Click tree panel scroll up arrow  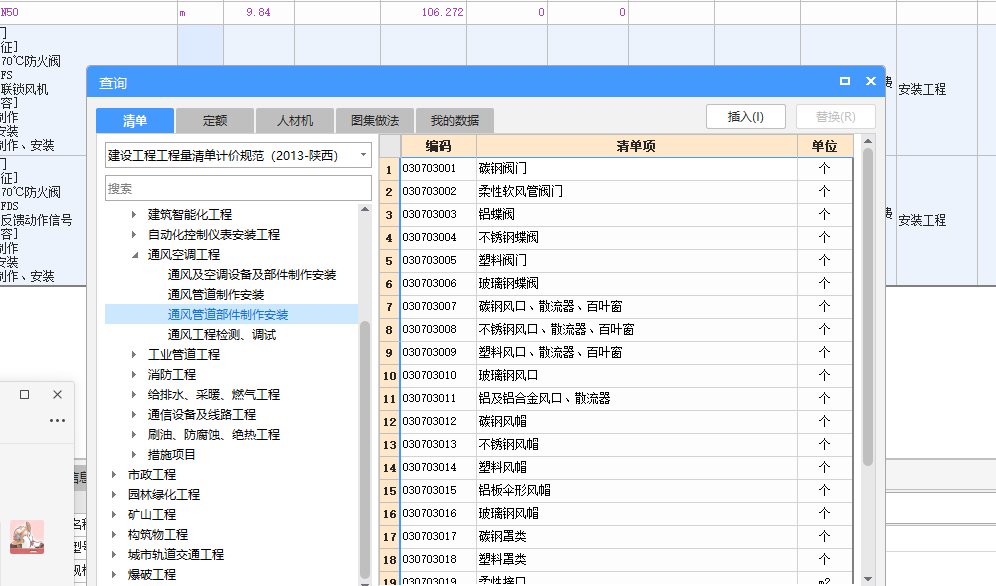tap(365, 210)
